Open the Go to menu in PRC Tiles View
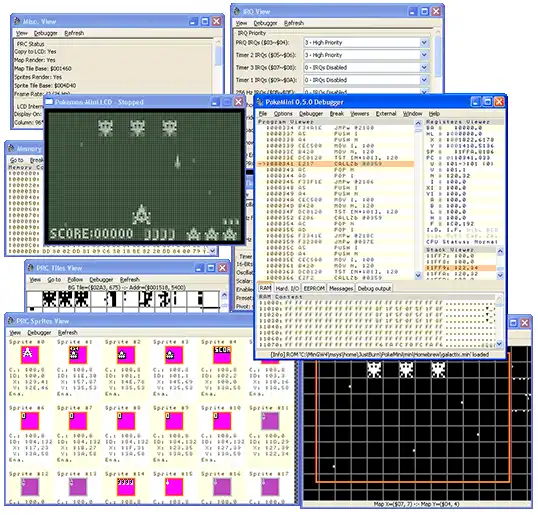 pos(54,279)
